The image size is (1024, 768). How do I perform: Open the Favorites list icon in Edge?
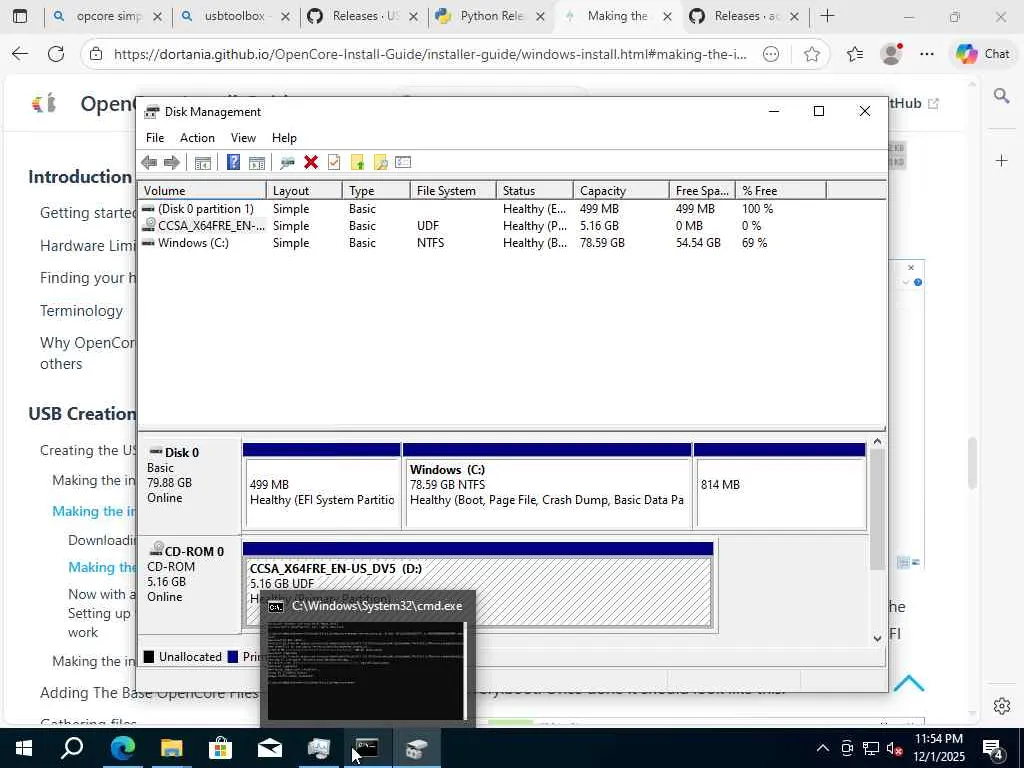click(855, 54)
